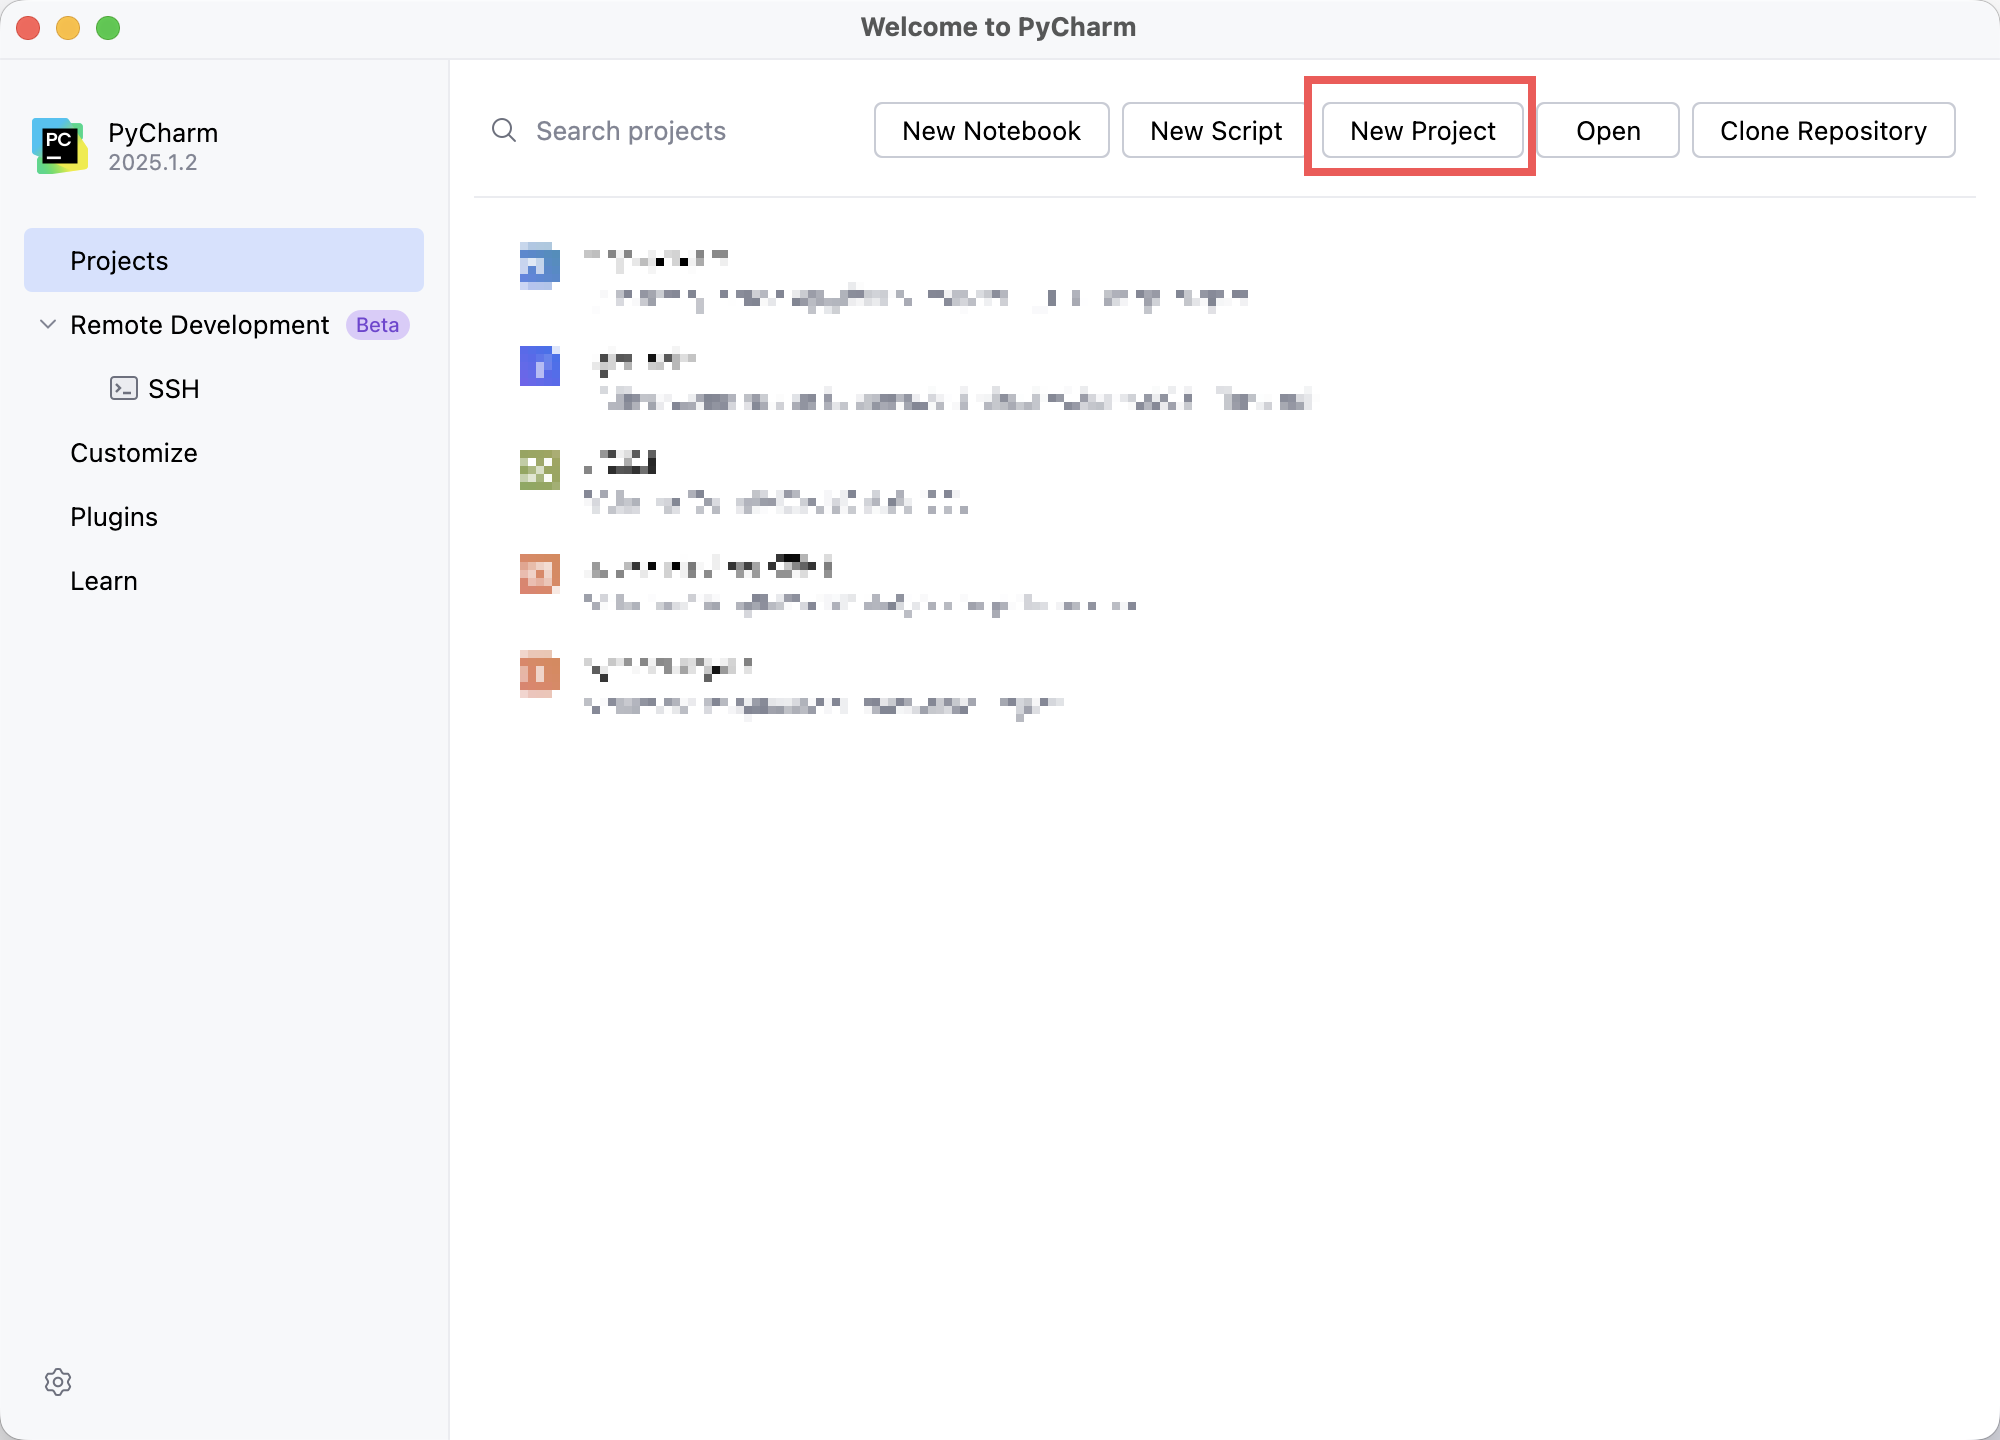Collapse the Remote Development section

[x=47, y=324]
